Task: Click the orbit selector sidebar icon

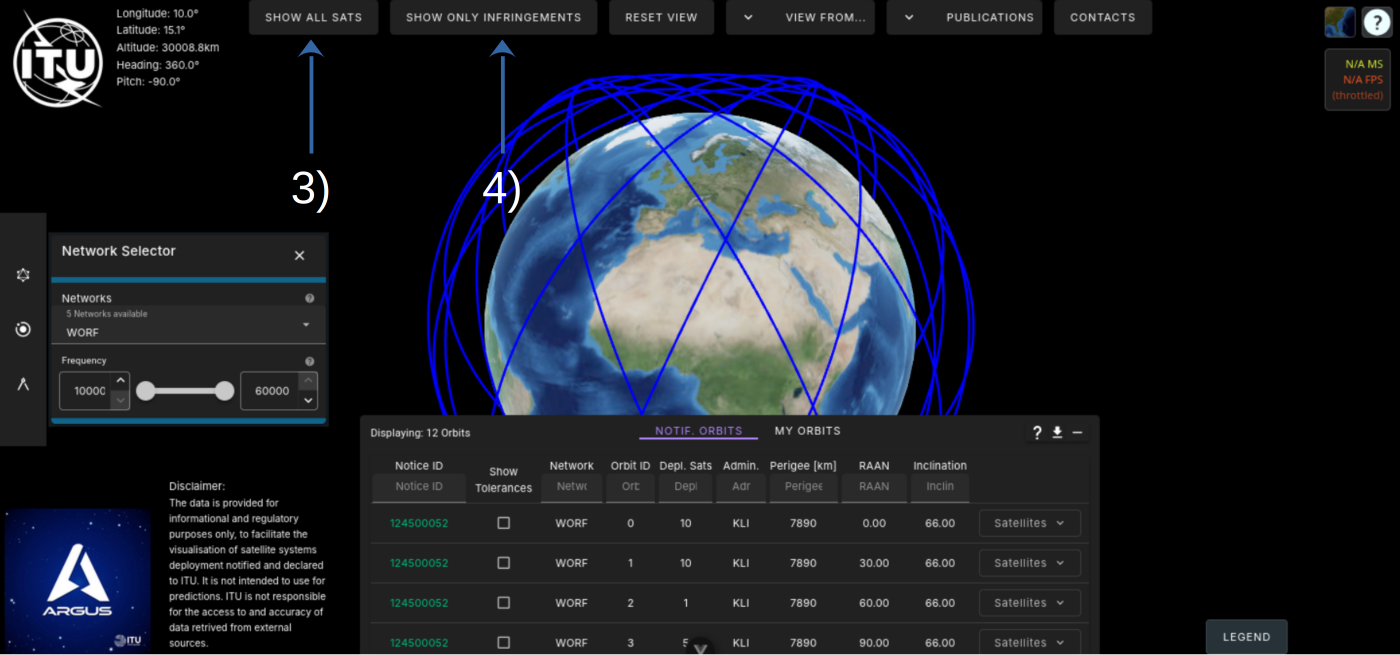Action: pyautogui.click(x=23, y=329)
